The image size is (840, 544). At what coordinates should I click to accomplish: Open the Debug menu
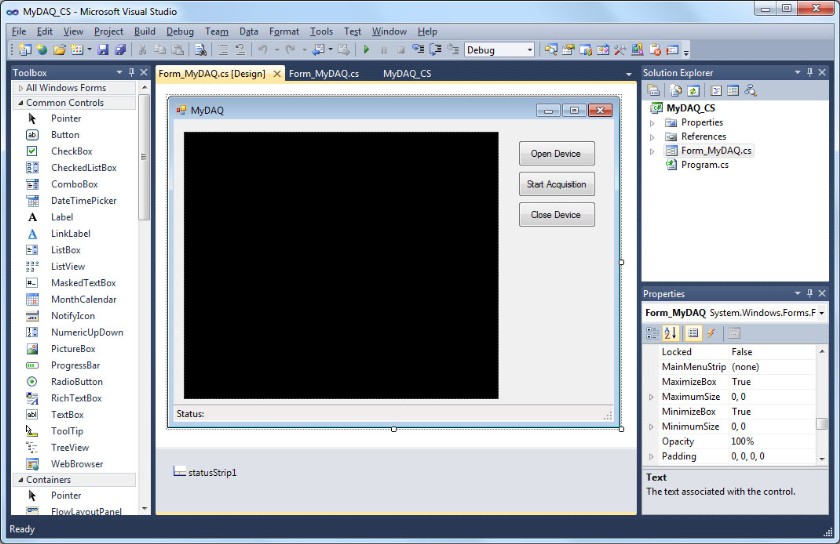[x=179, y=32]
